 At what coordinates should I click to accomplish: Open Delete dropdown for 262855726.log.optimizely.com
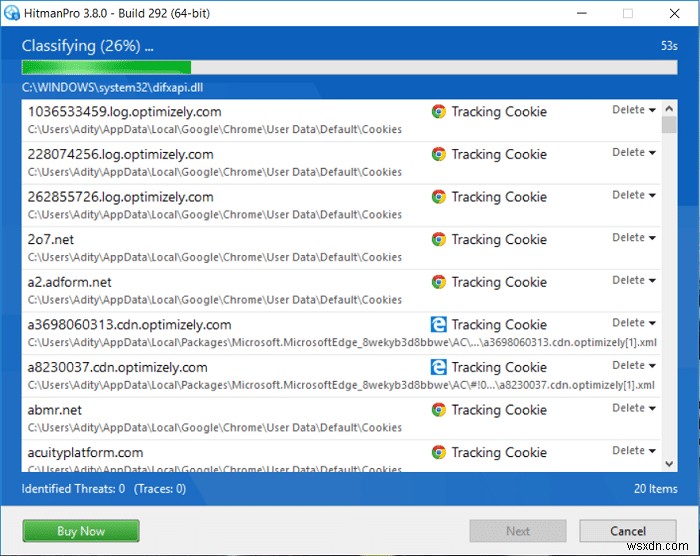coord(633,195)
